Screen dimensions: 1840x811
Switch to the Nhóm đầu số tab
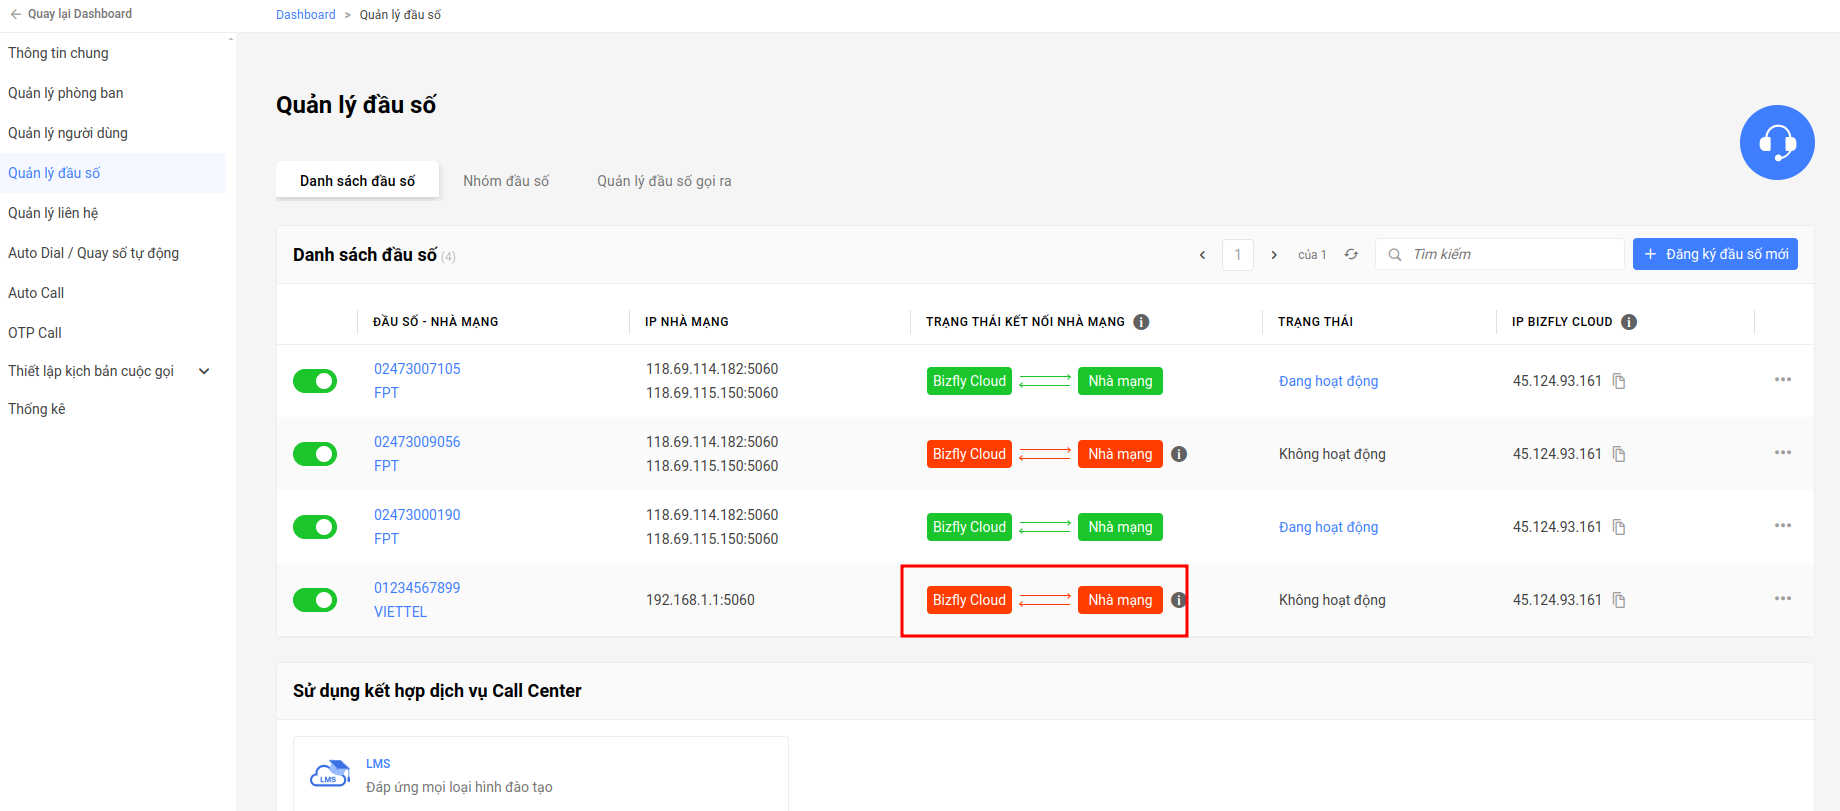tap(506, 181)
